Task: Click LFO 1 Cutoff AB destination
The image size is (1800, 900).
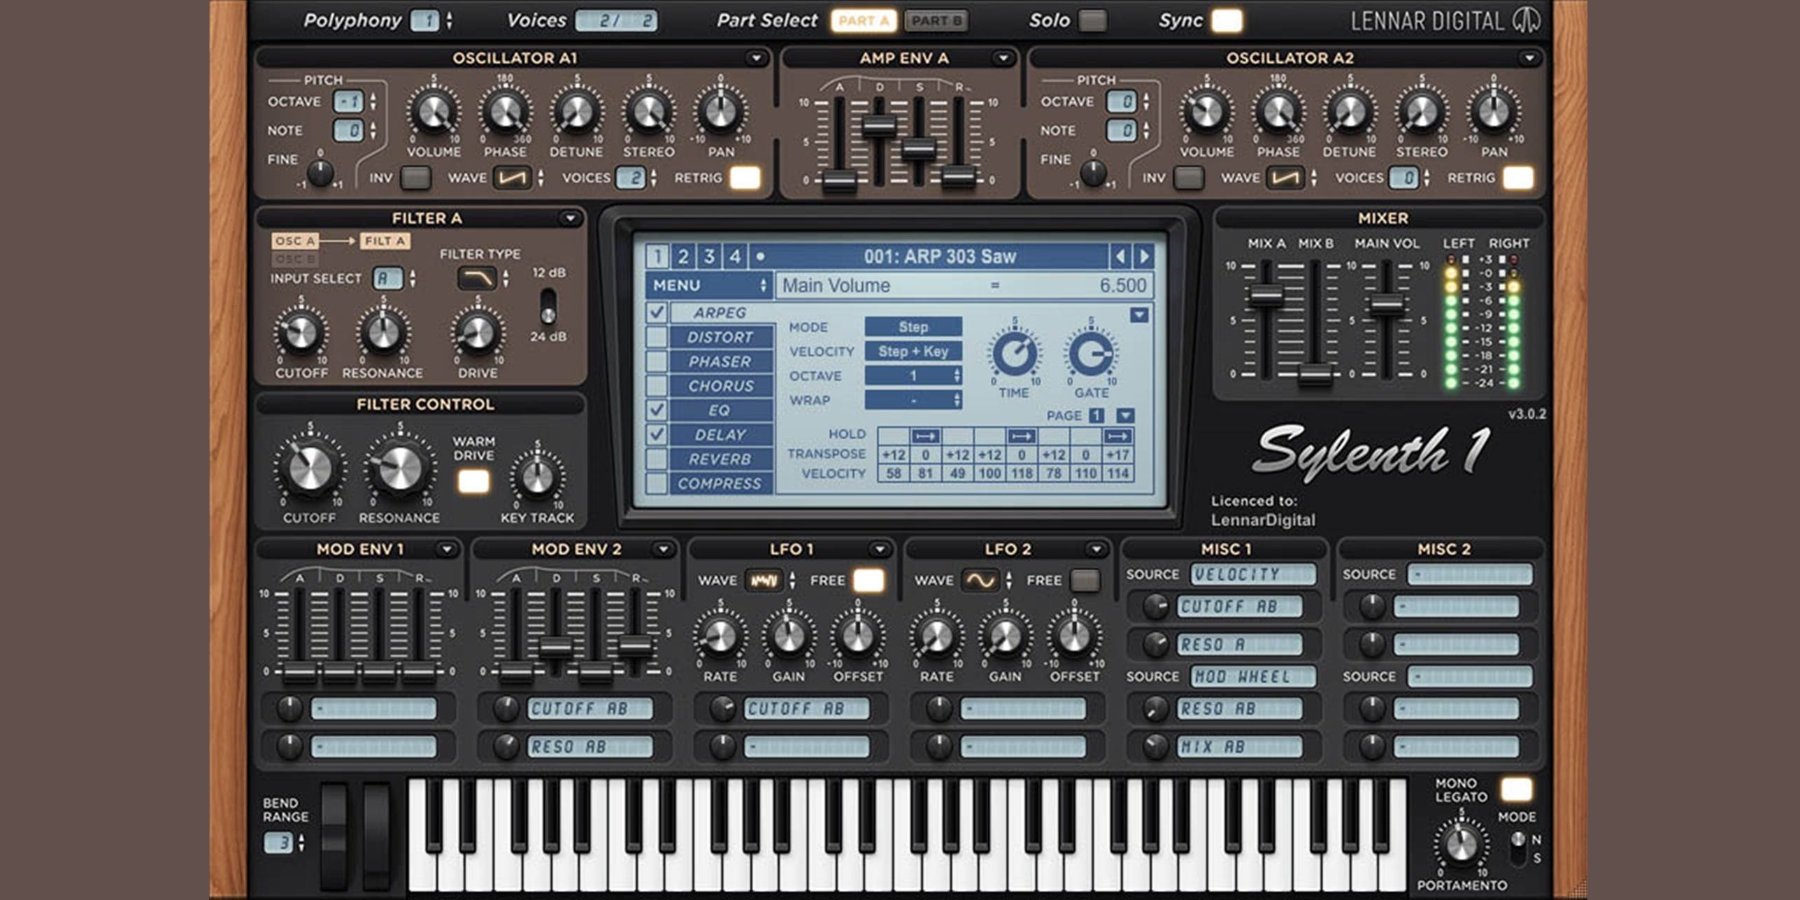Action: coord(806,709)
